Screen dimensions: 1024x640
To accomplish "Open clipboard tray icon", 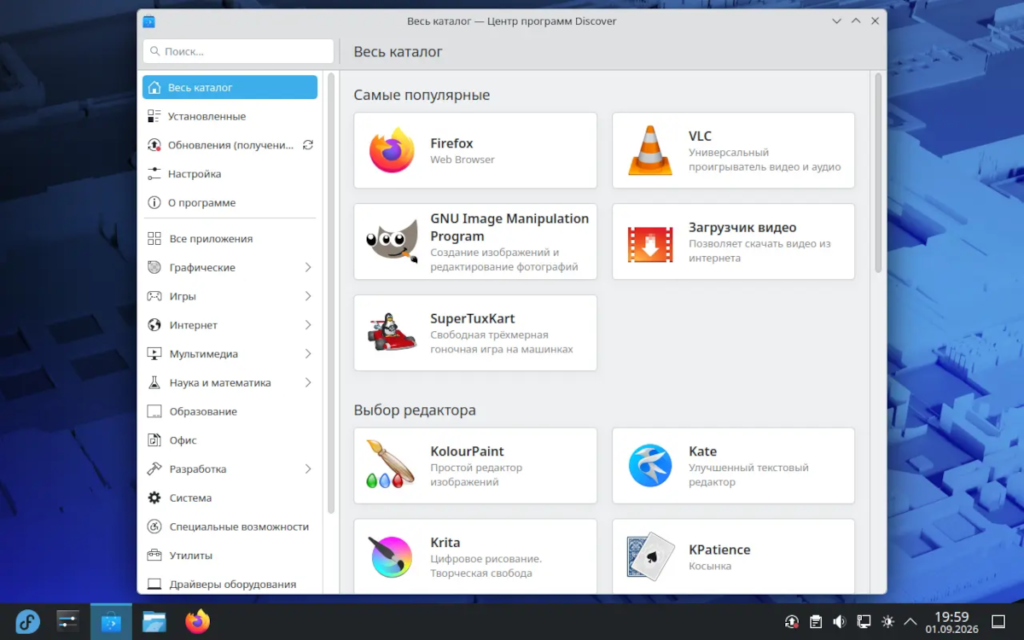I will pos(816,622).
